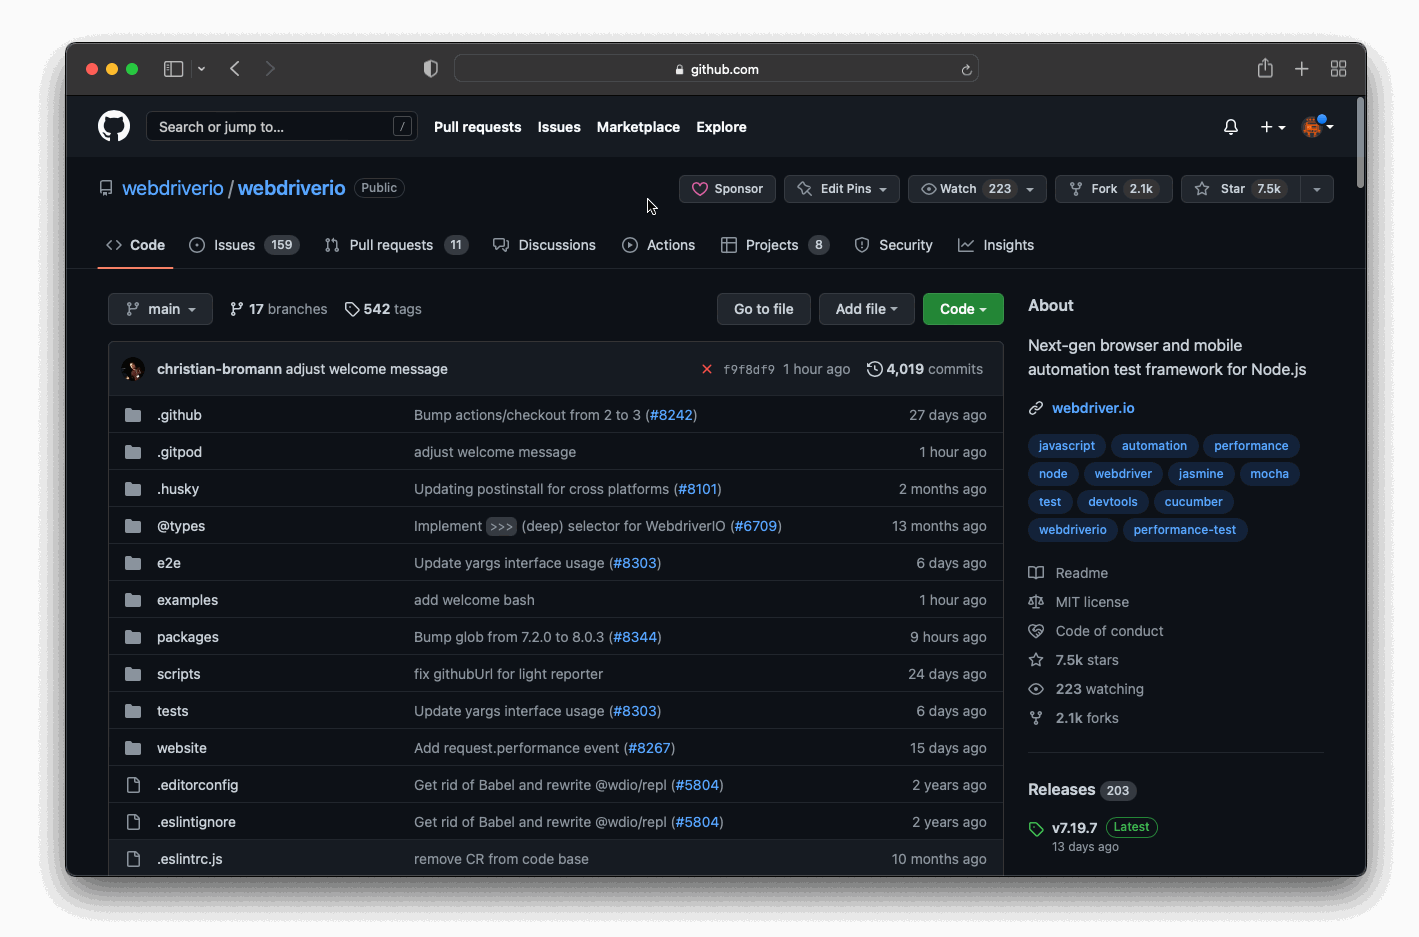The width and height of the screenshot is (1419, 937).
Task: Open pull request #8344 link
Action: (635, 637)
